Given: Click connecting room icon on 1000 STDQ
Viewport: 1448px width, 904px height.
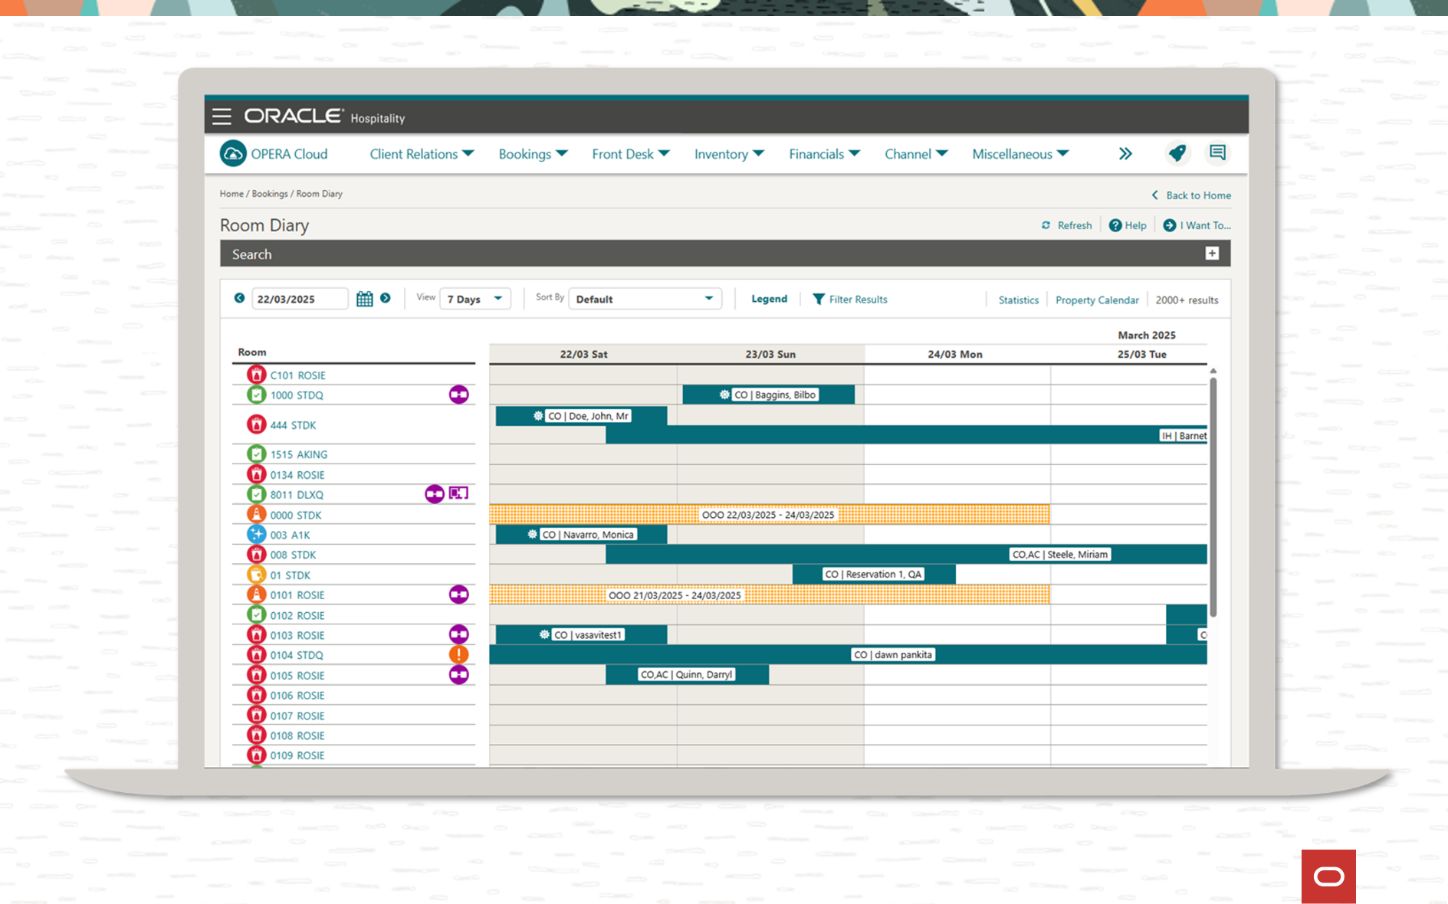Looking at the screenshot, I should click(x=458, y=395).
